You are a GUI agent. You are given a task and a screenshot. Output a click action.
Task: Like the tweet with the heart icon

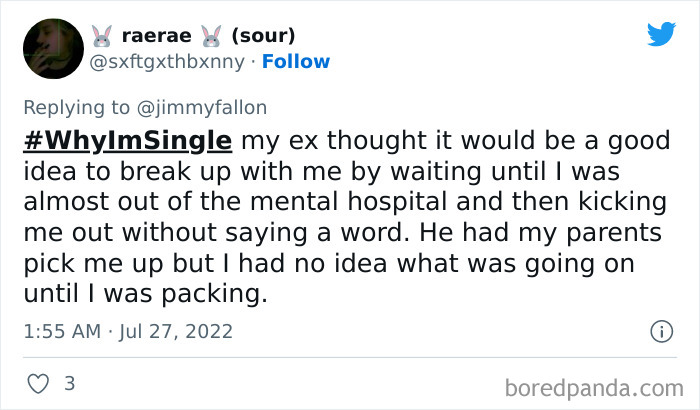(37, 383)
